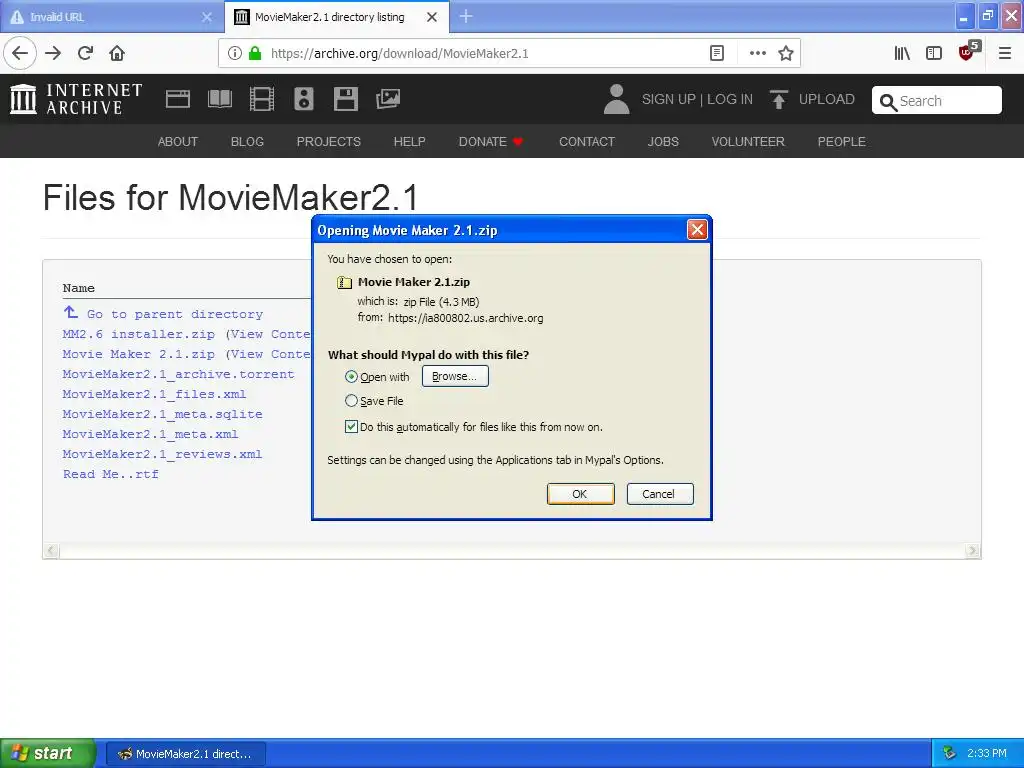This screenshot has height=768, width=1024.
Task: Open the PROJECTS menu item
Action: pos(328,142)
